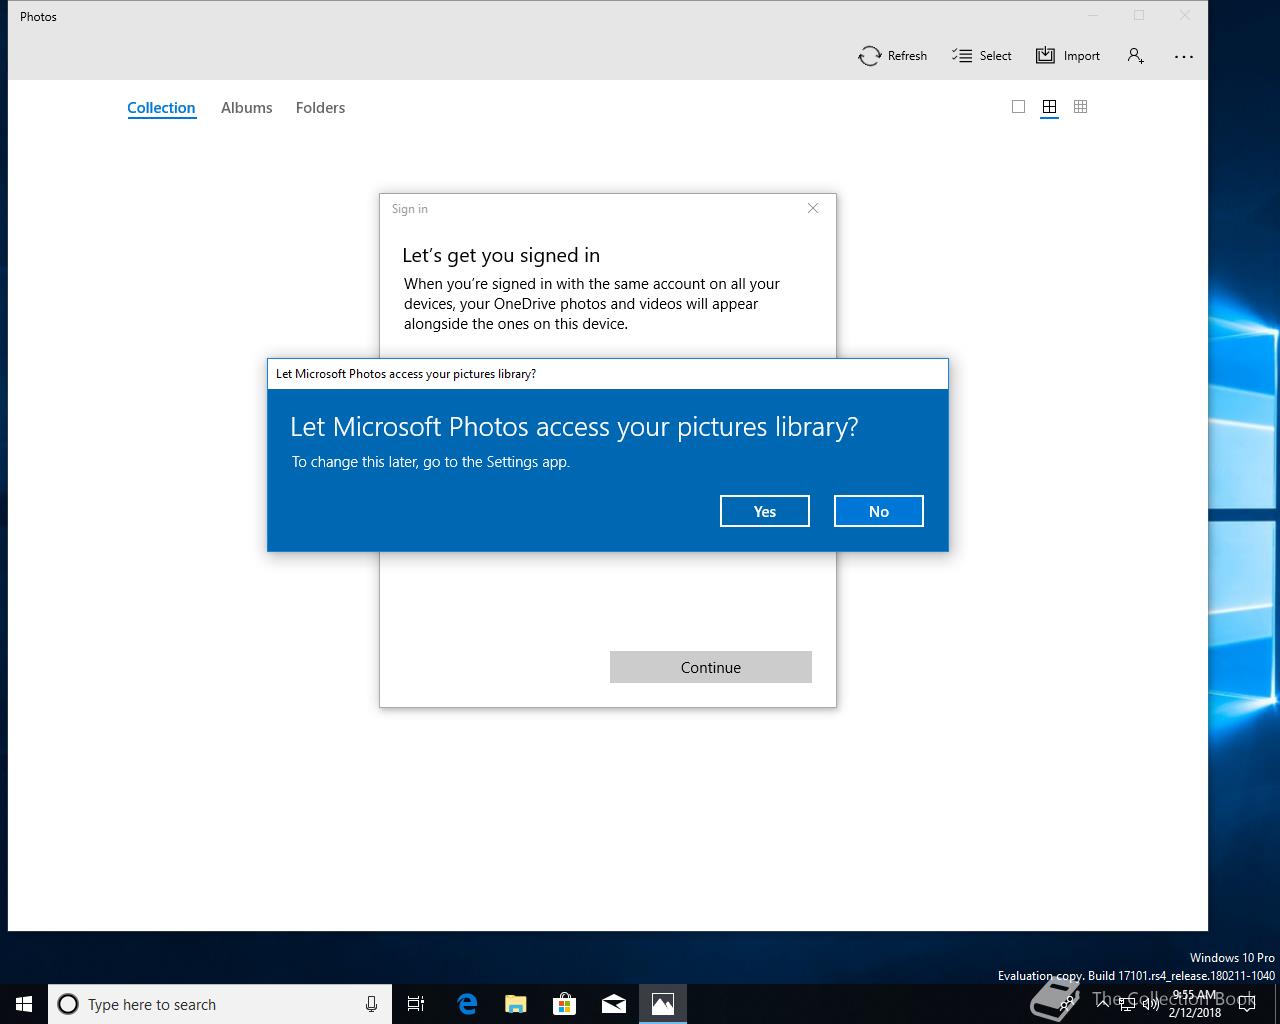Click the Photos app taskbar icon

(x=663, y=1004)
